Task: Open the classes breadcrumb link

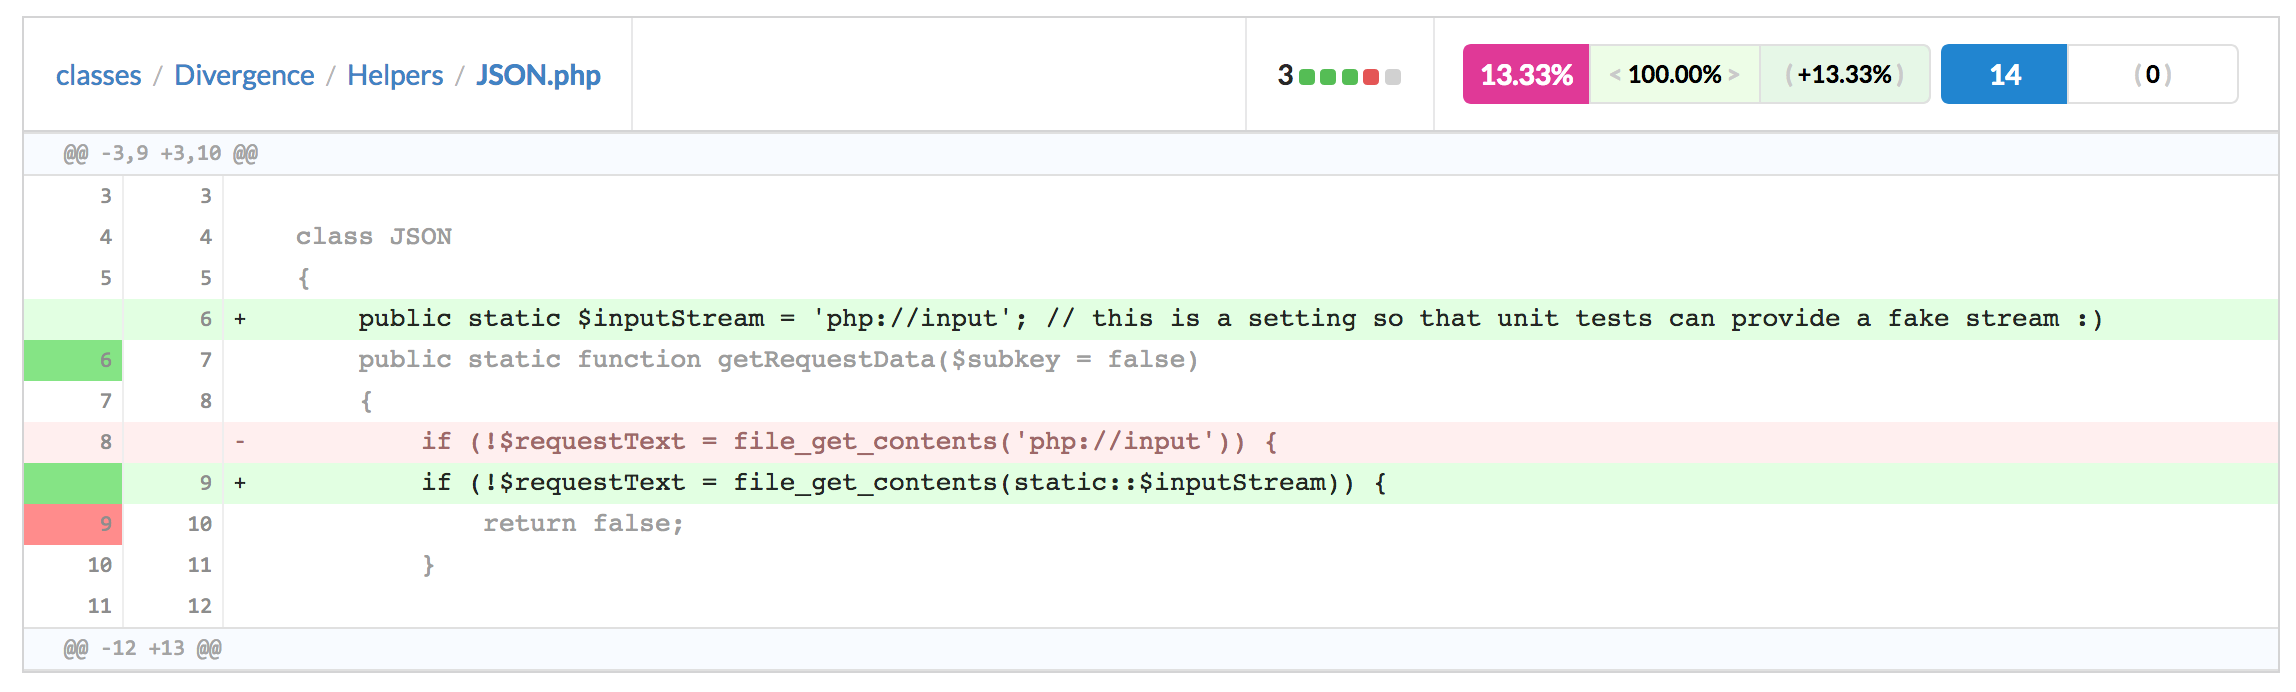Action: (98, 76)
